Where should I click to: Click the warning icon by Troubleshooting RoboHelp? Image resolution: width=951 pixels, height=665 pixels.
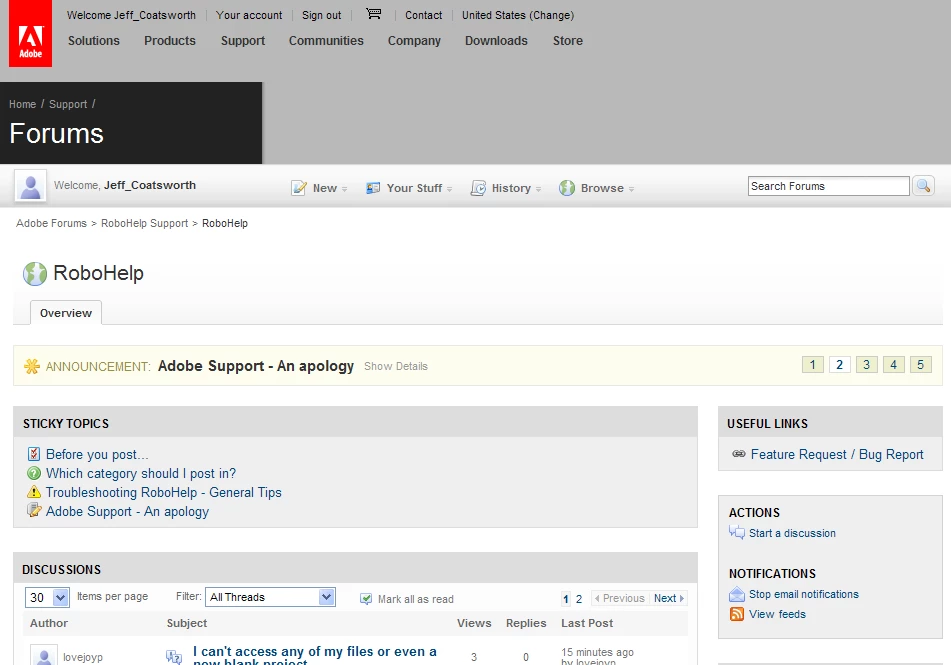tap(34, 492)
